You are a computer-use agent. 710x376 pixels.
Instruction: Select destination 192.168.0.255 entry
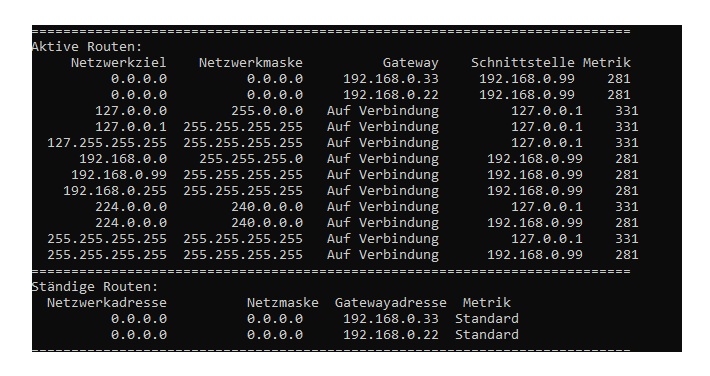[115, 191]
